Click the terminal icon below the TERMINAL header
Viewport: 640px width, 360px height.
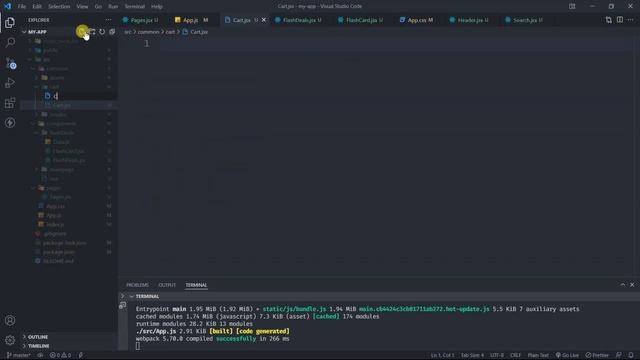(x=122, y=305)
